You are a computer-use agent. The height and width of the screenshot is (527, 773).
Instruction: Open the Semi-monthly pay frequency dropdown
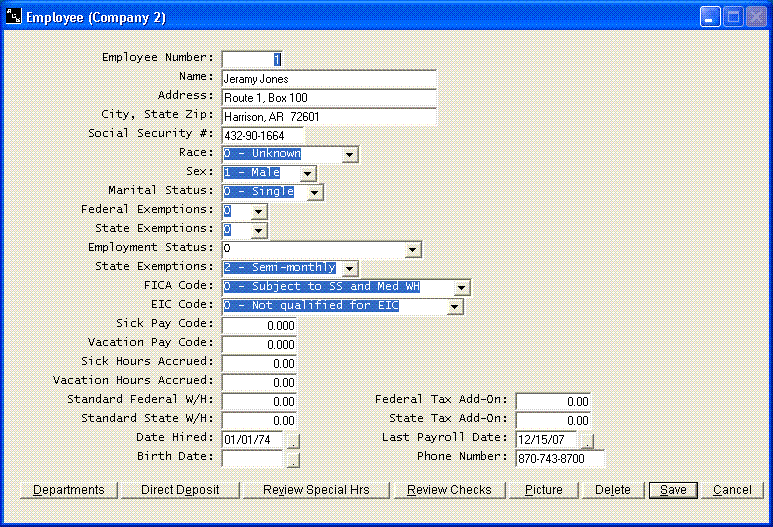[348, 268]
